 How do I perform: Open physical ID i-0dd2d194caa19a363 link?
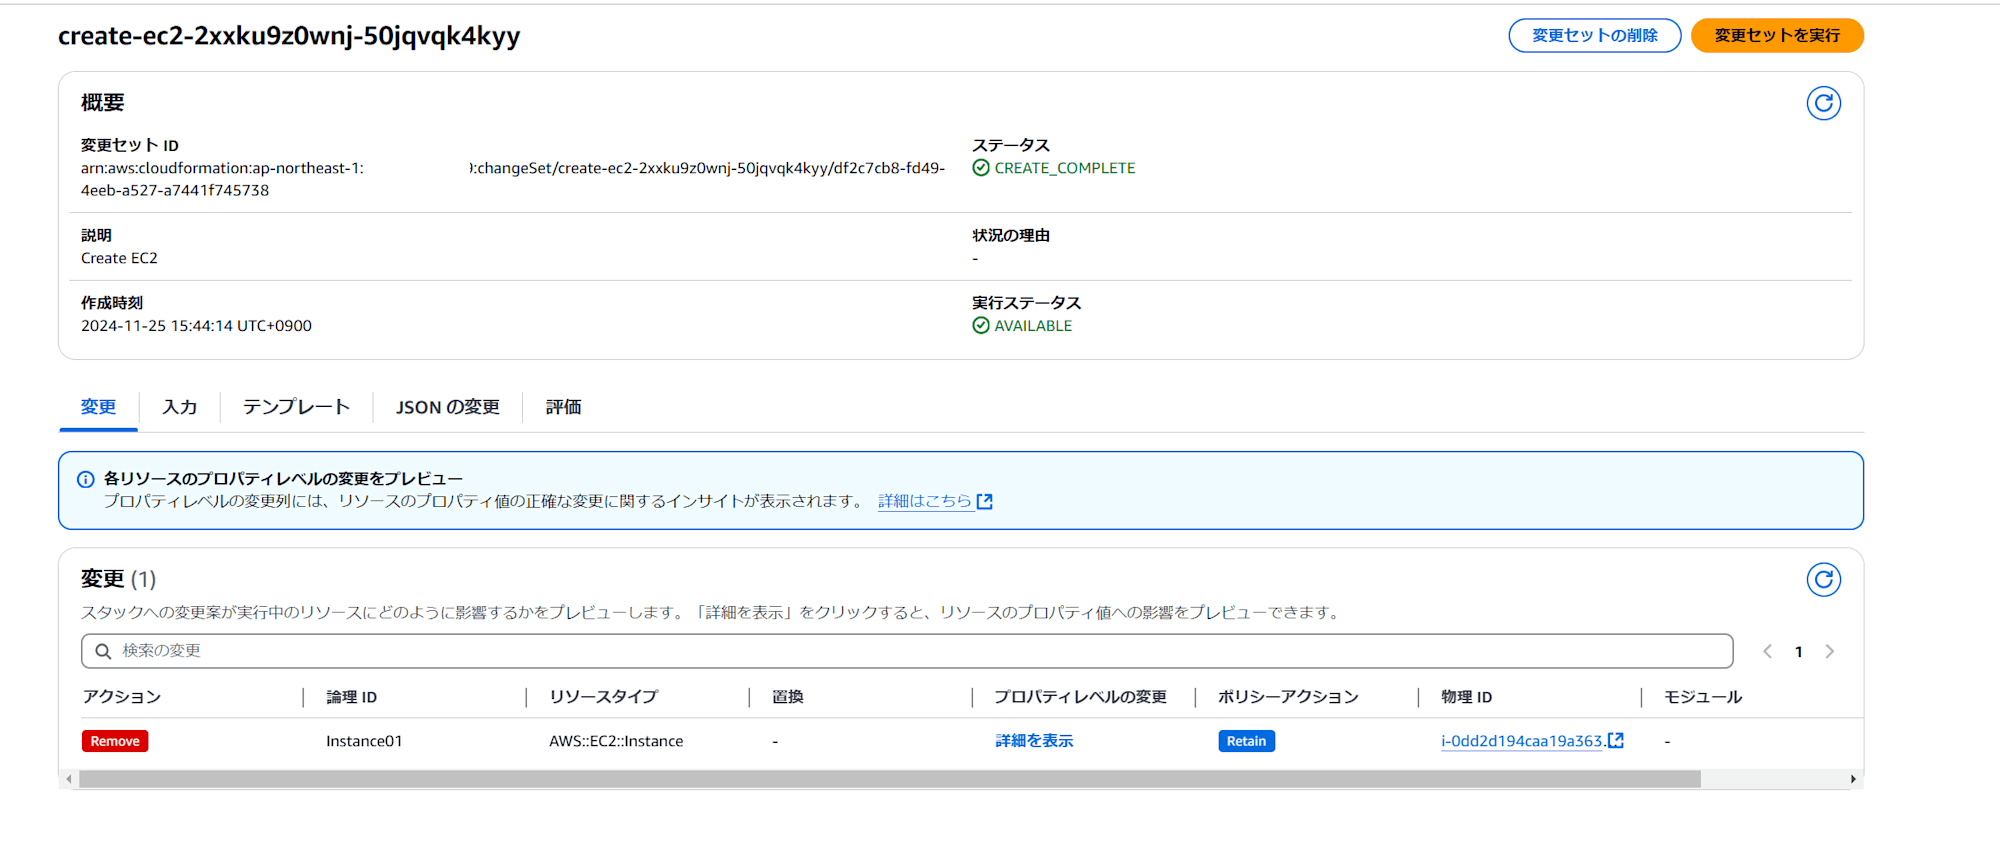coord(1522,741)
